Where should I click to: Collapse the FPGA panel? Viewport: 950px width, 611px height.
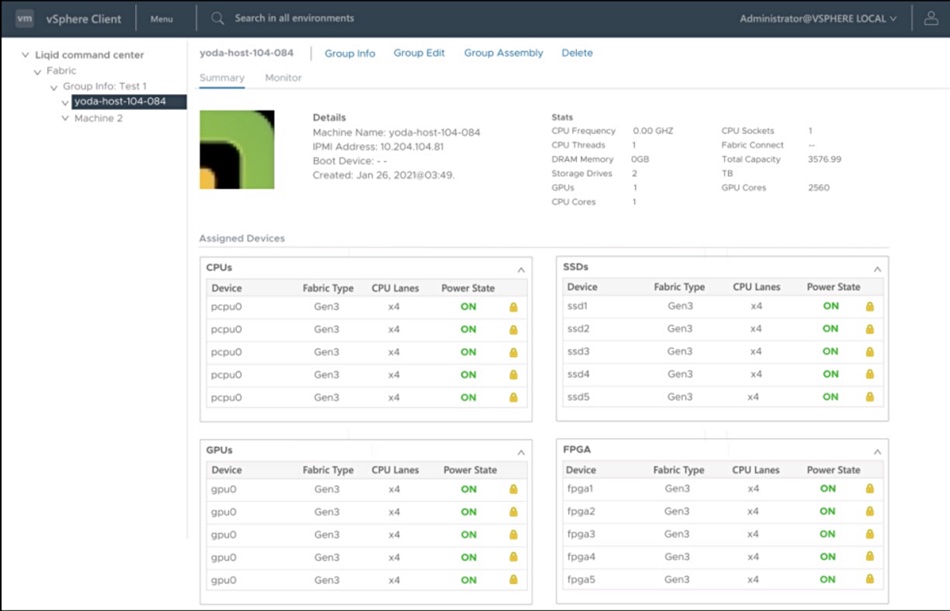[877, 452]
